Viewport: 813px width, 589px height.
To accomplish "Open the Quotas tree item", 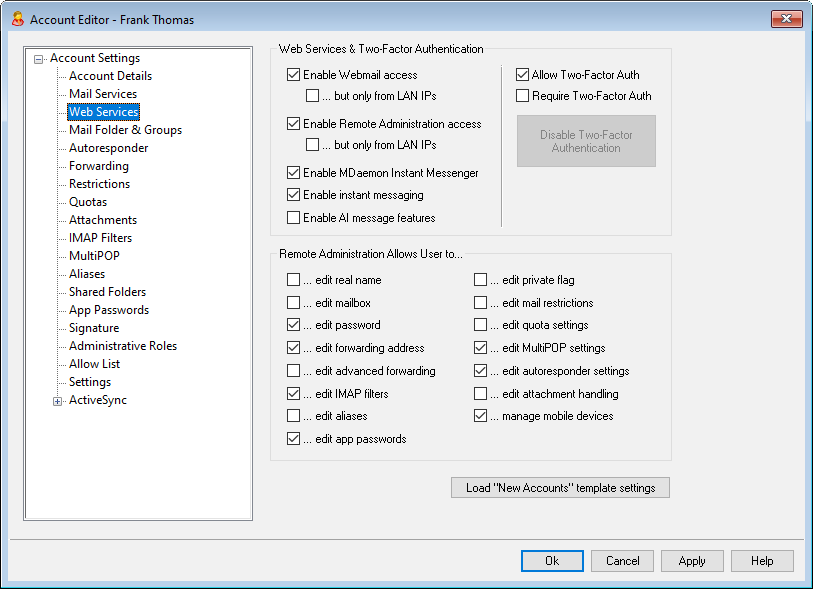I will (x=89, y=202).
